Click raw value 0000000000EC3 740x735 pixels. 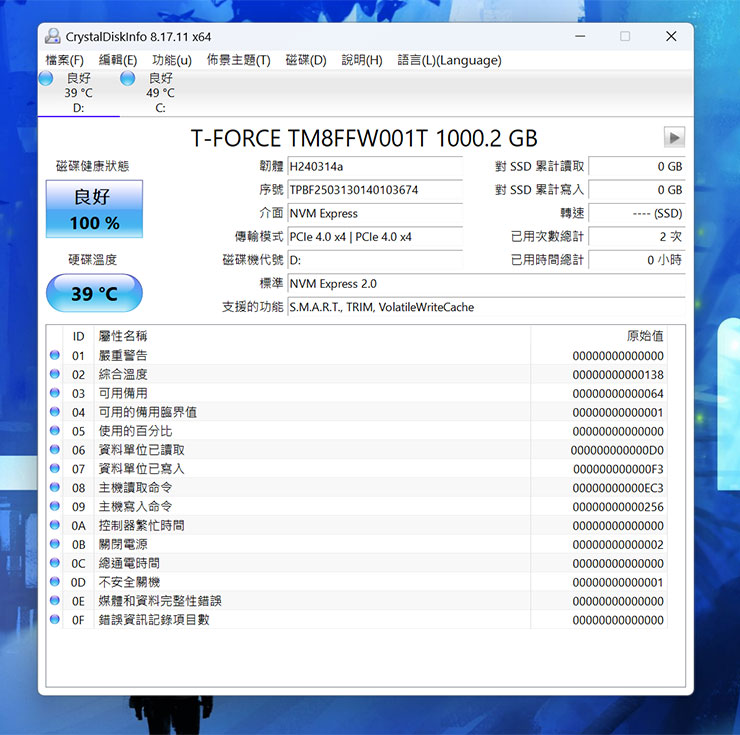pyautogui.click(x=618, y=488)
